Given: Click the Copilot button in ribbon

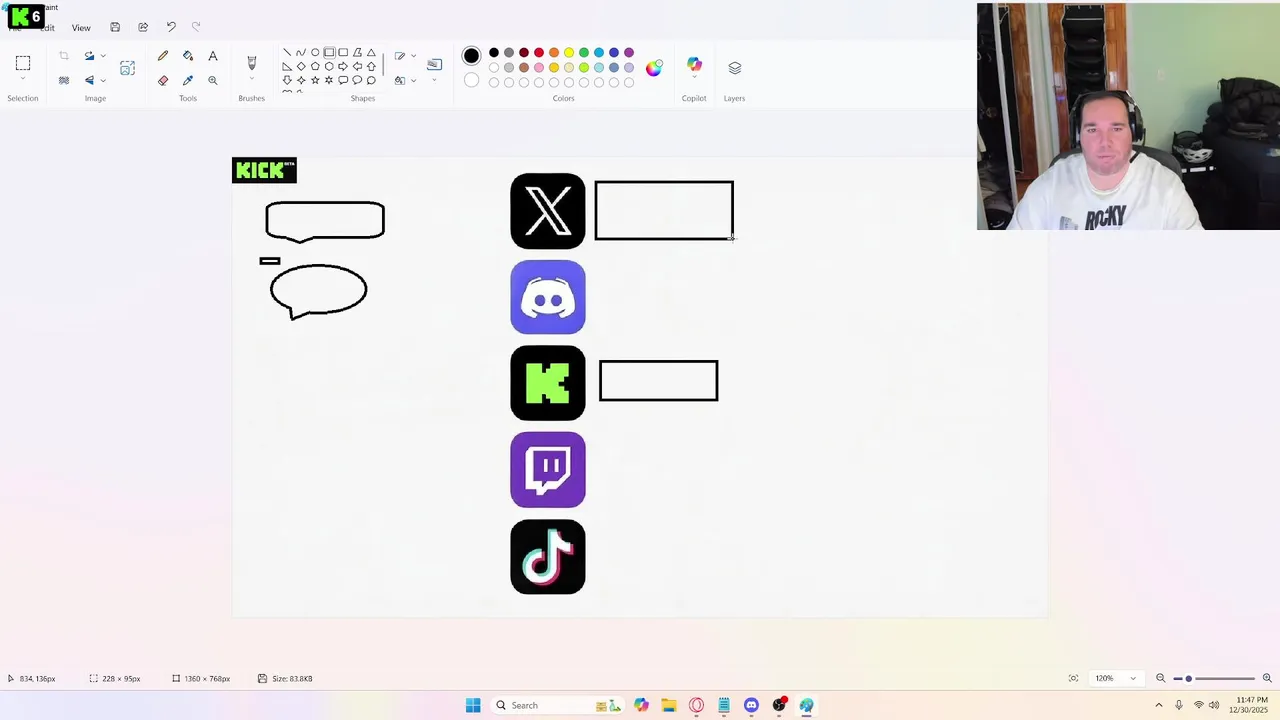Looking at the screenshot, I should coord(694,65).
